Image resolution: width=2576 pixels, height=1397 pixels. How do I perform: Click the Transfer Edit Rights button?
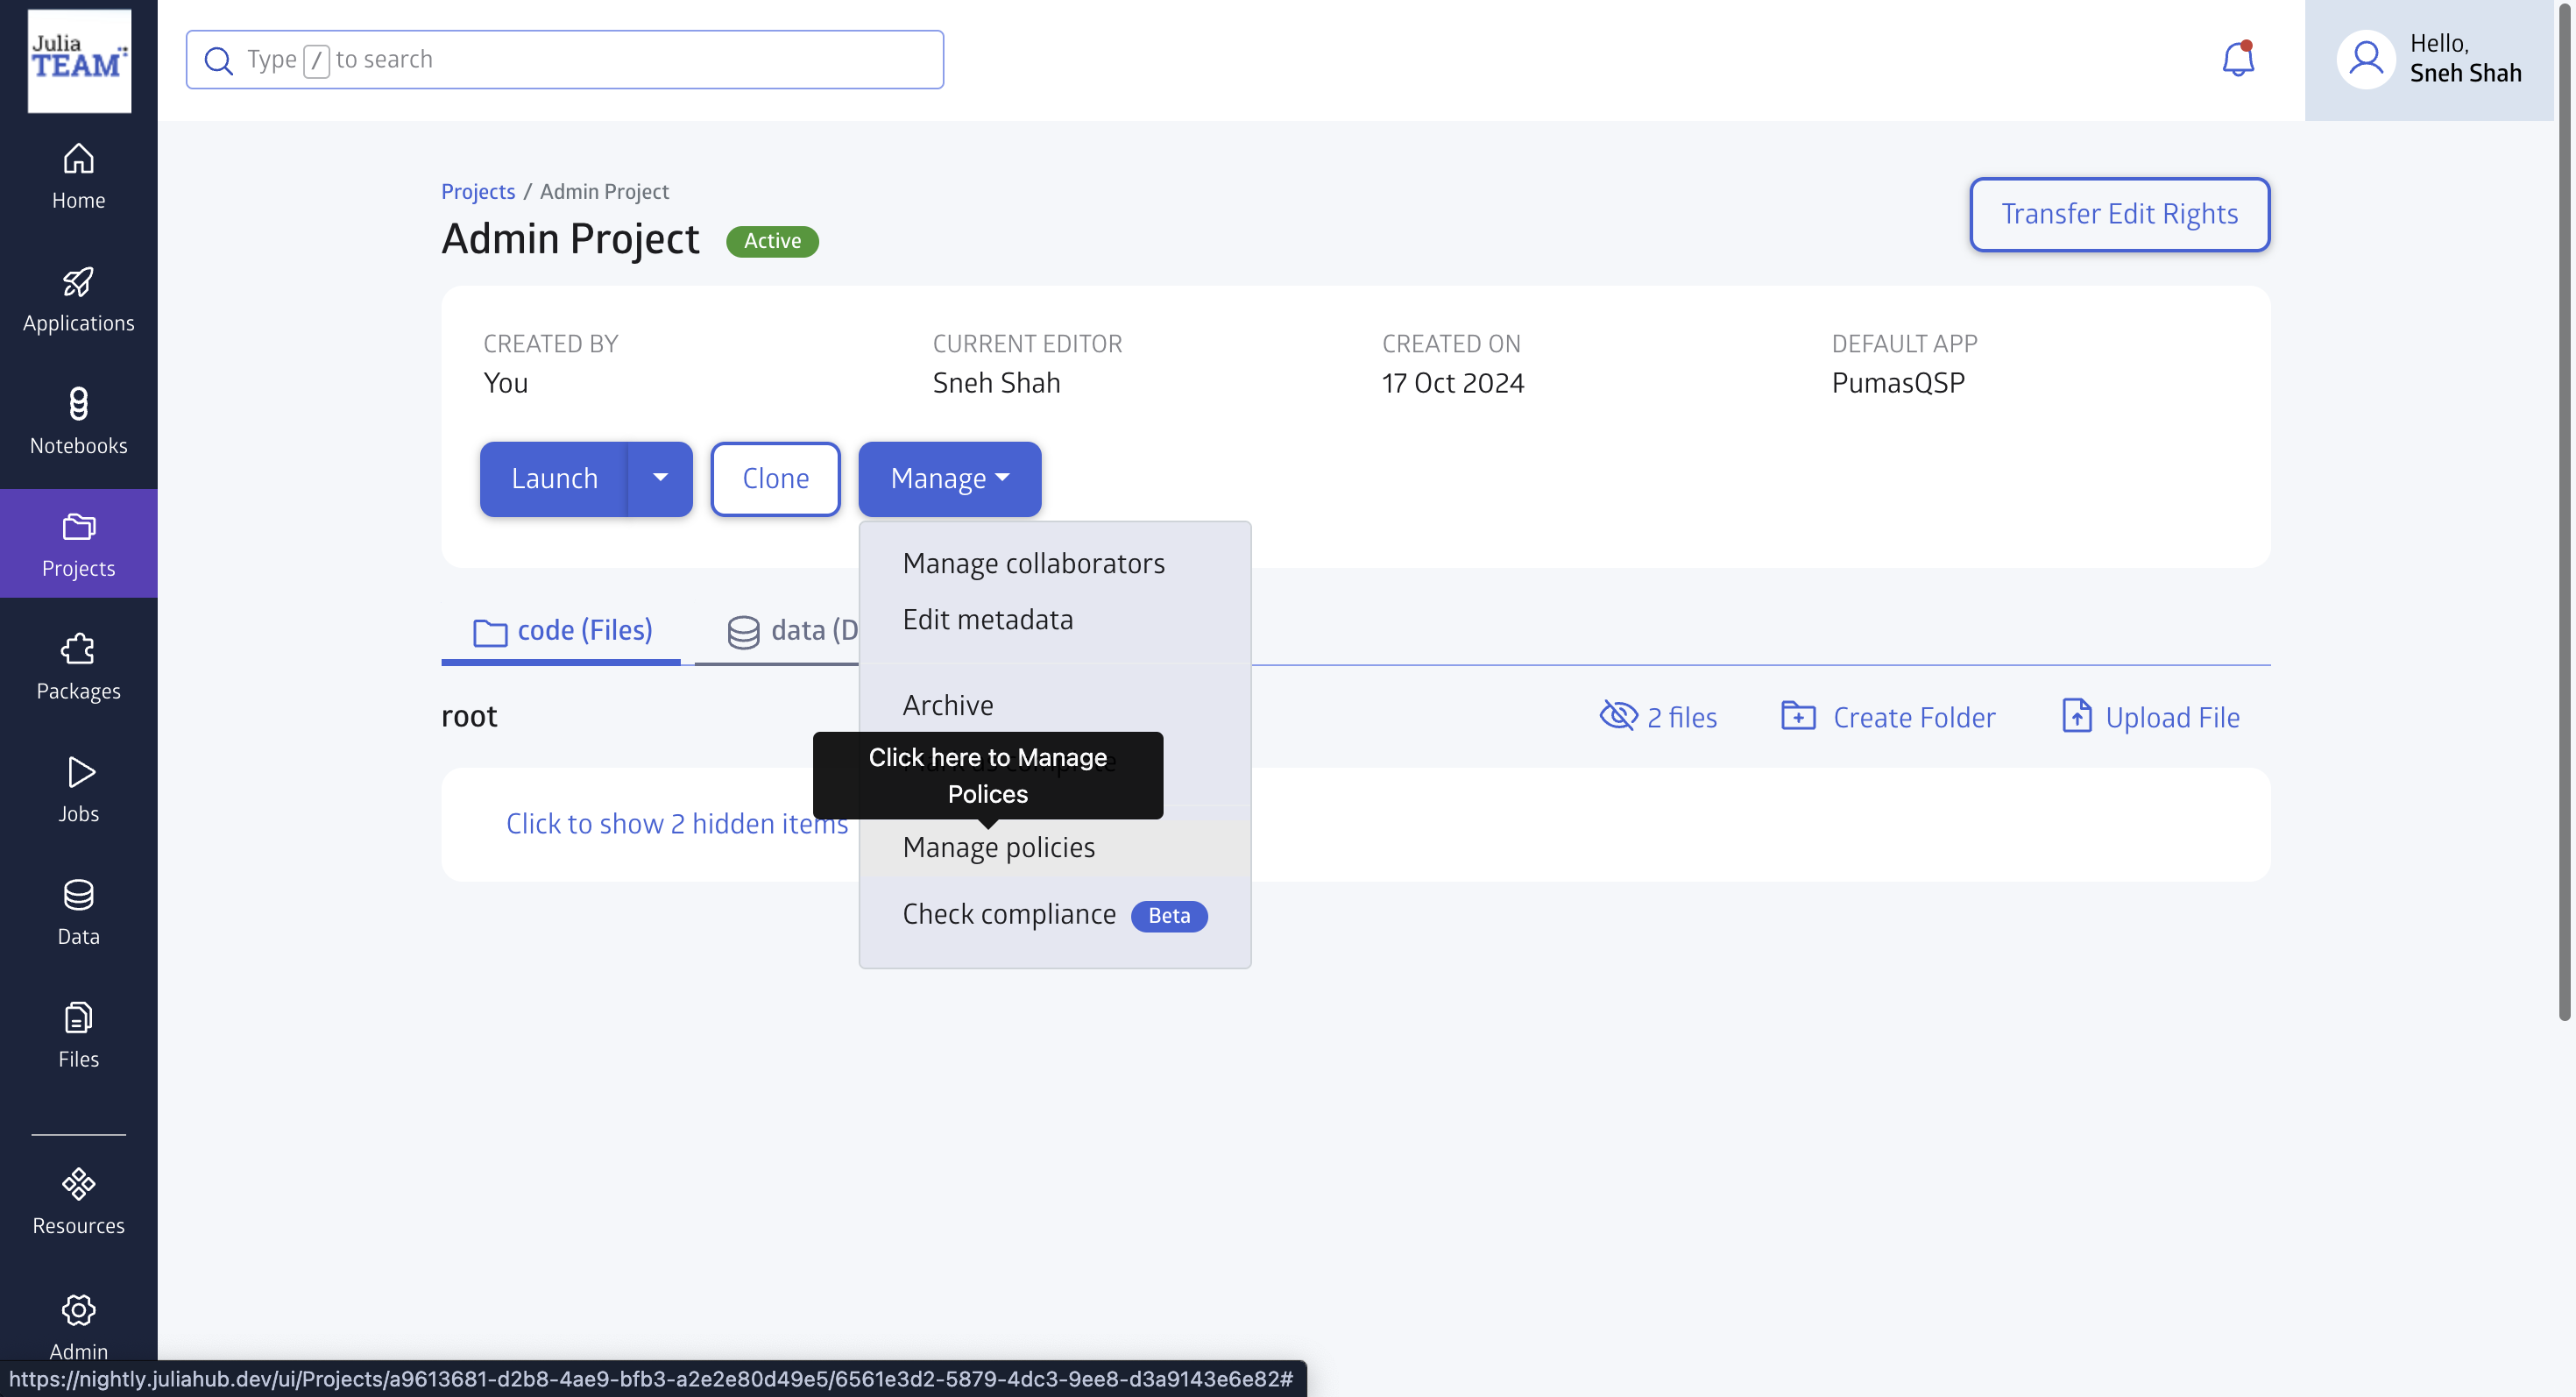coord(2118,214)
